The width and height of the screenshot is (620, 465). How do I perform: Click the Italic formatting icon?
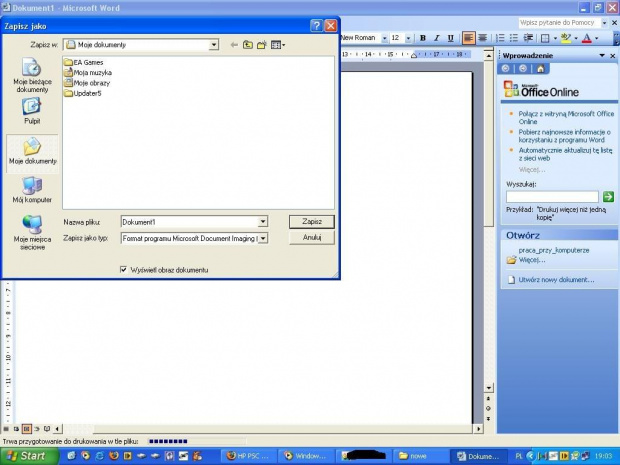[437, 38]
